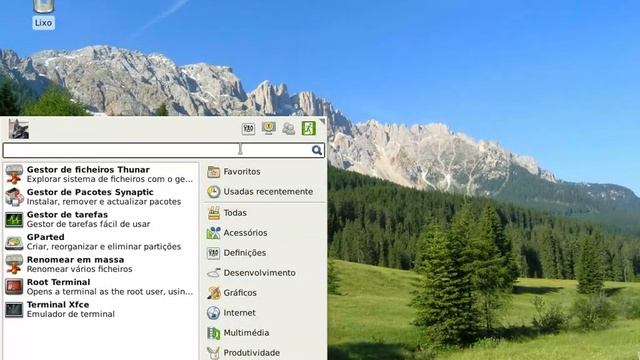Open the Multimédia category
The image size is (640, 360).
[x=264, y=333]
